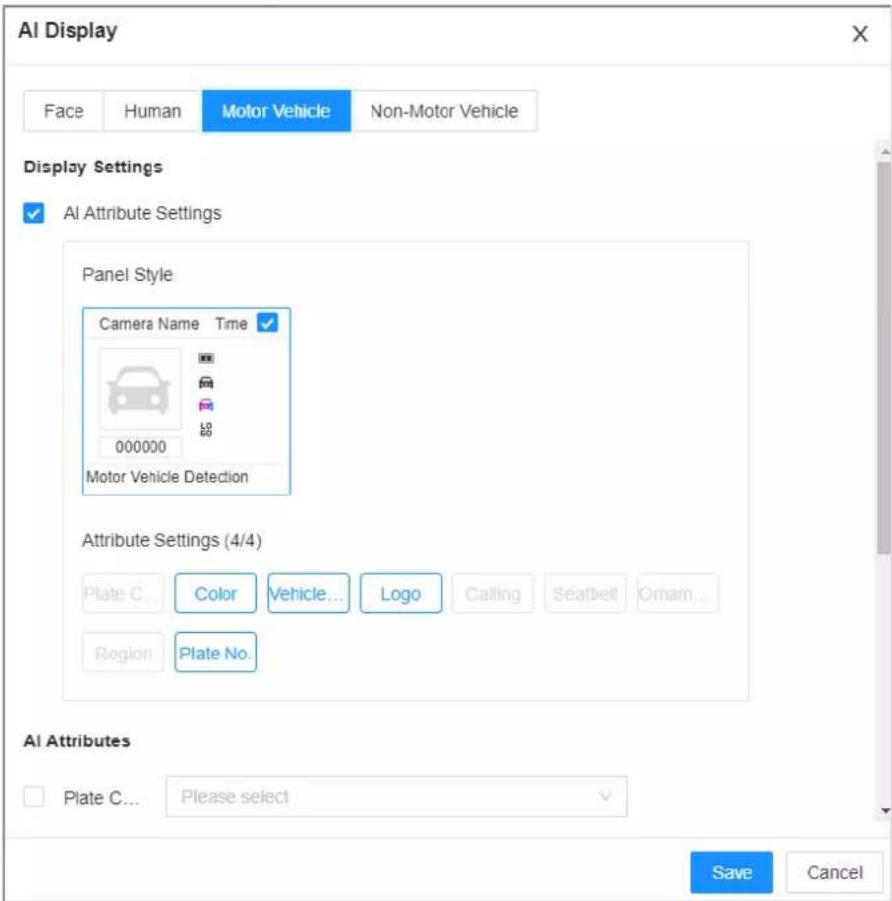Toggle the Color attribute button

tap(216, 593)
